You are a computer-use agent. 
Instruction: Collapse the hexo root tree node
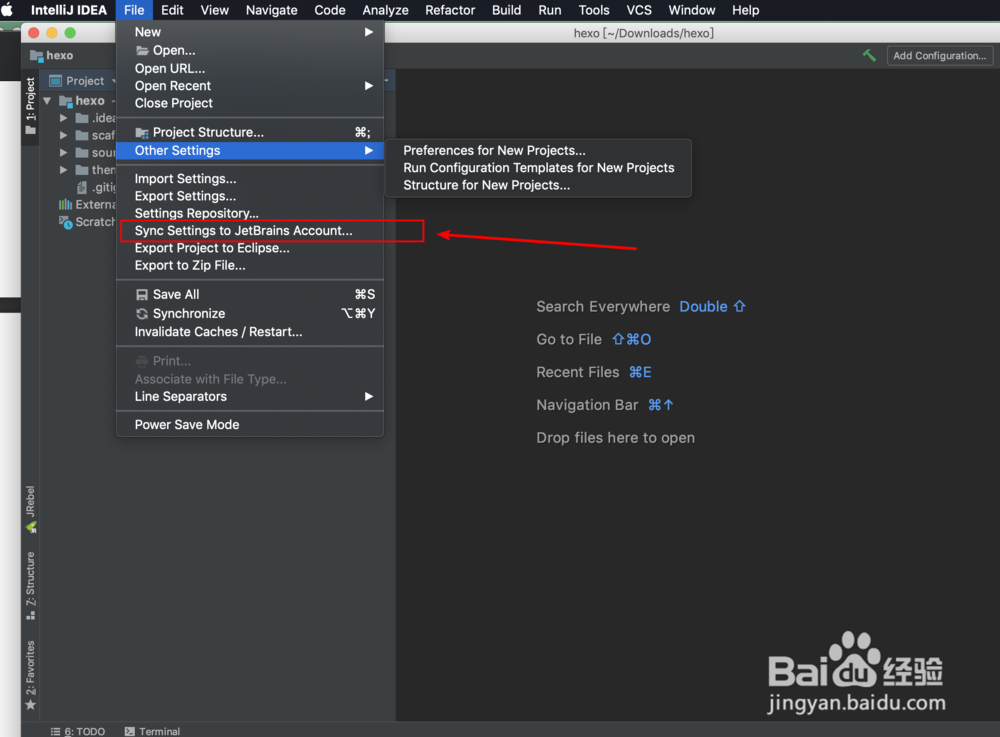pos(47,101)
